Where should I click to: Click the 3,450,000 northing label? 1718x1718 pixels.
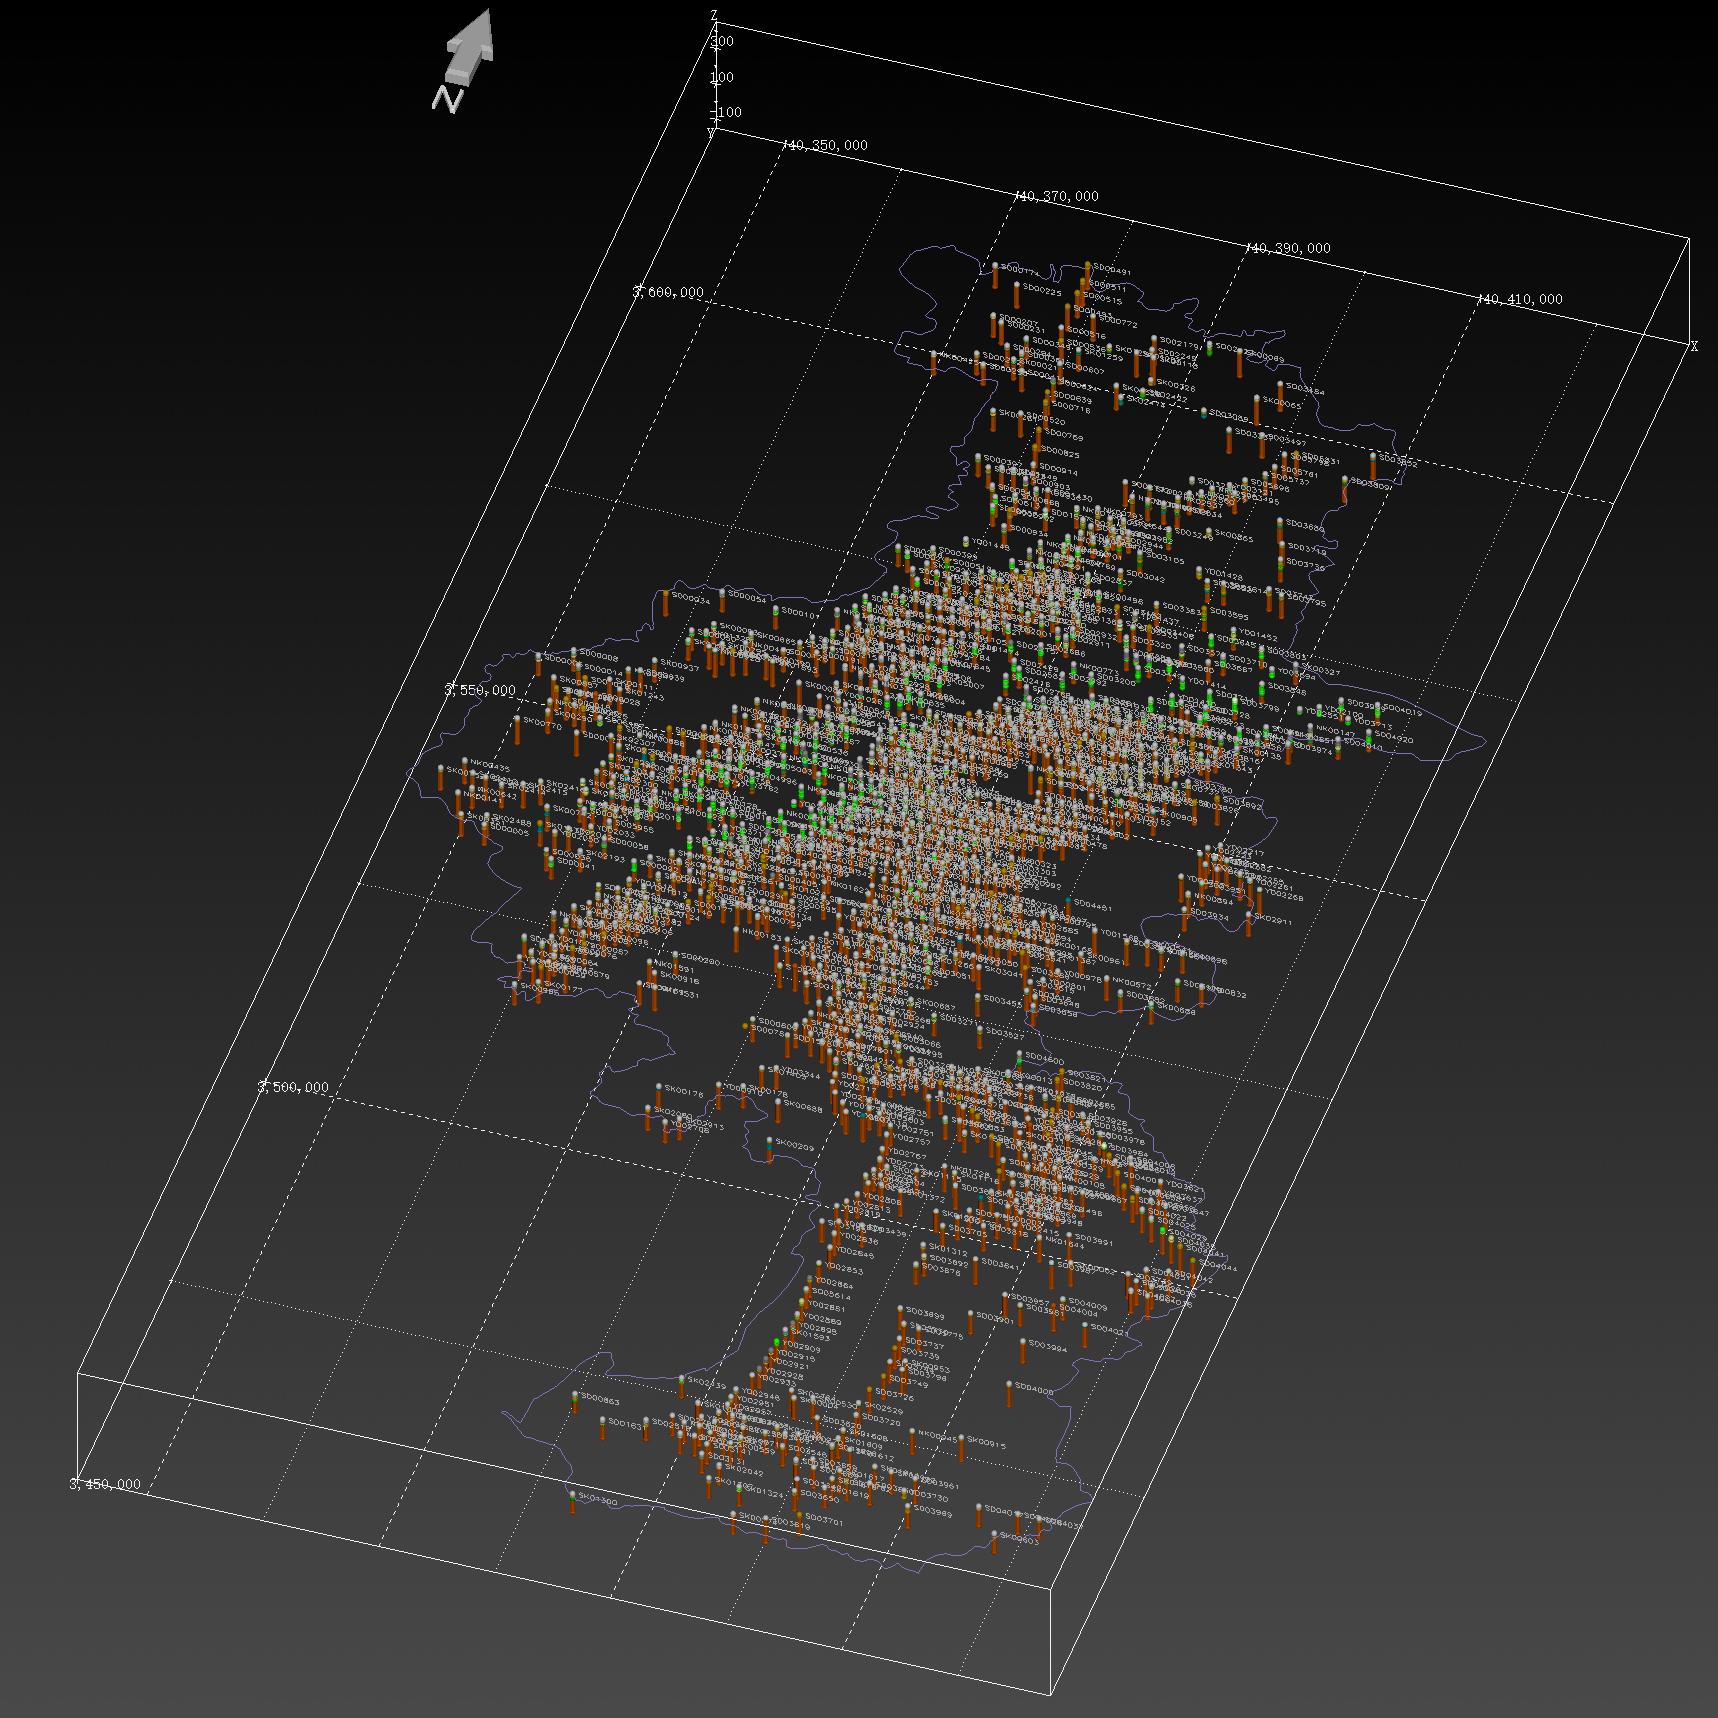point(105,1484)
